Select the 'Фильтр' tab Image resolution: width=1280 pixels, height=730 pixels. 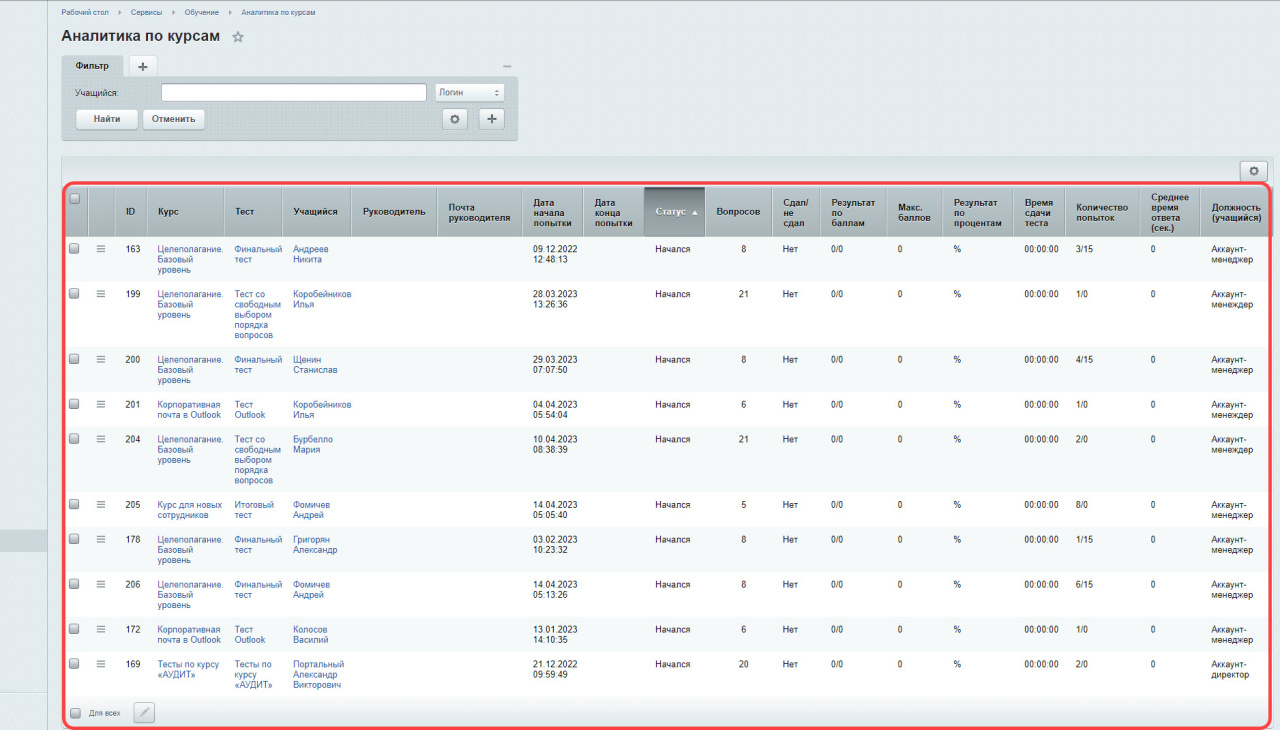[92, 66]
